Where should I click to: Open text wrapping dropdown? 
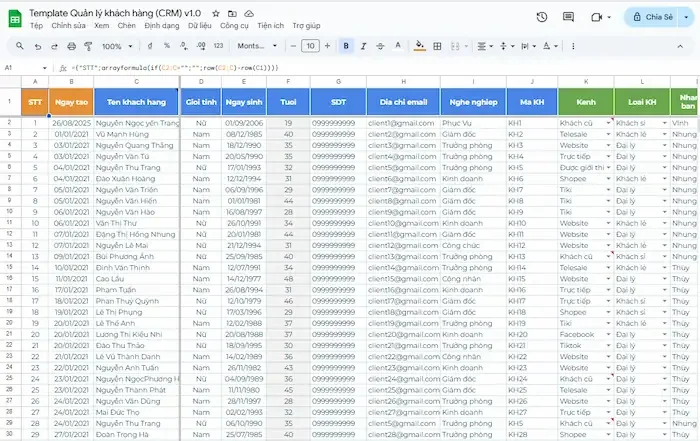[x=529, y=46]
